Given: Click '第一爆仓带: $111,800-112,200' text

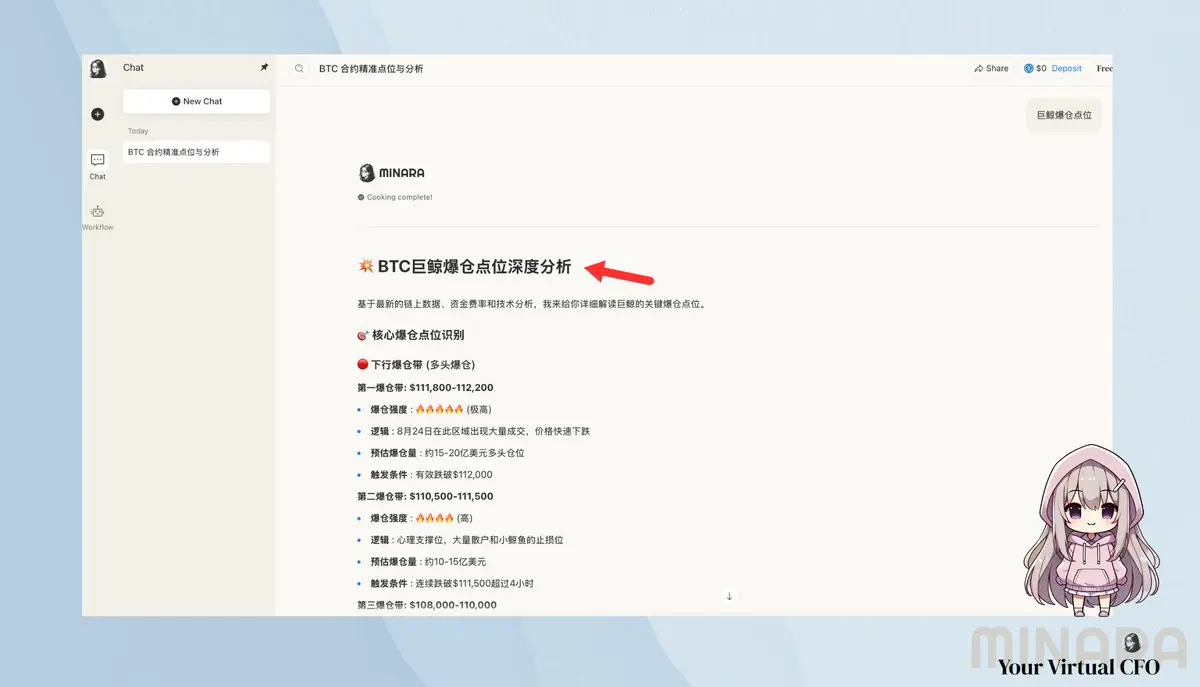Looking at the screenshot, I should 425,387.
